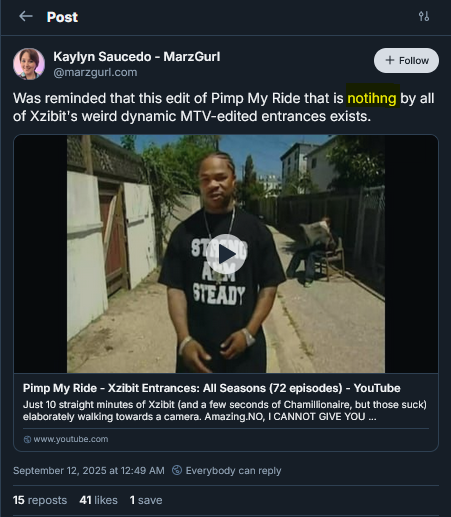Click the link card description text
Screen dimensions: 451x517
[225, 411]
